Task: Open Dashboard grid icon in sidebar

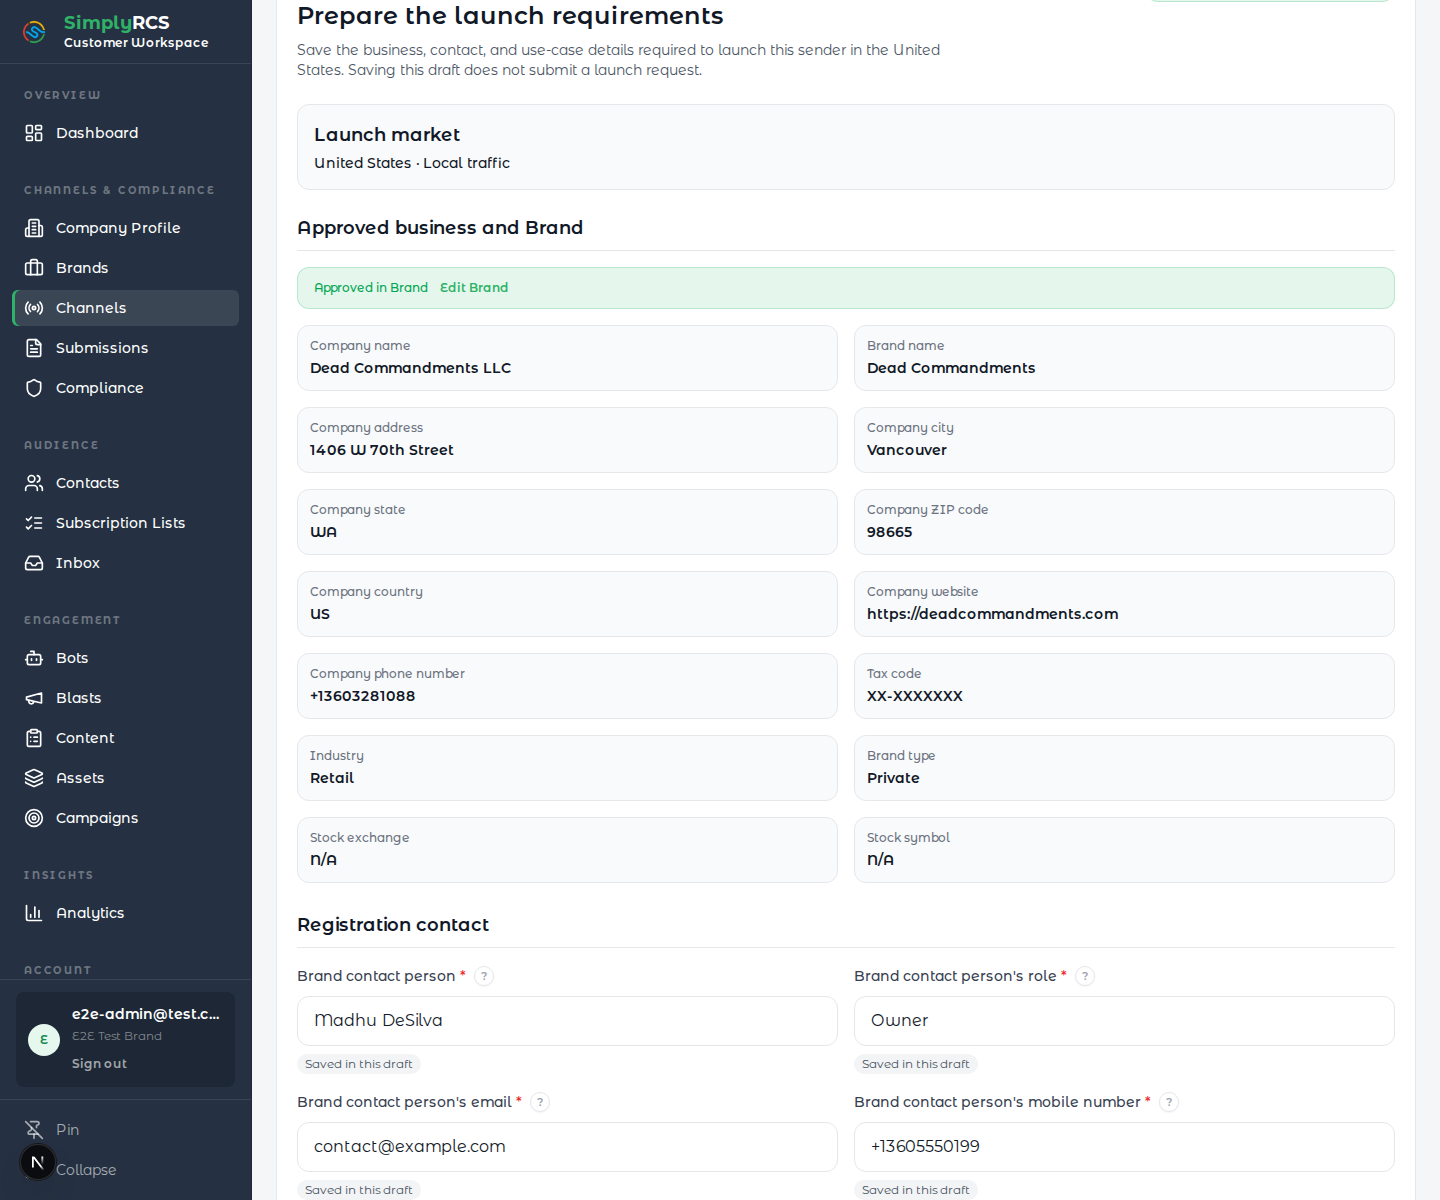Action: pos(34,133)
